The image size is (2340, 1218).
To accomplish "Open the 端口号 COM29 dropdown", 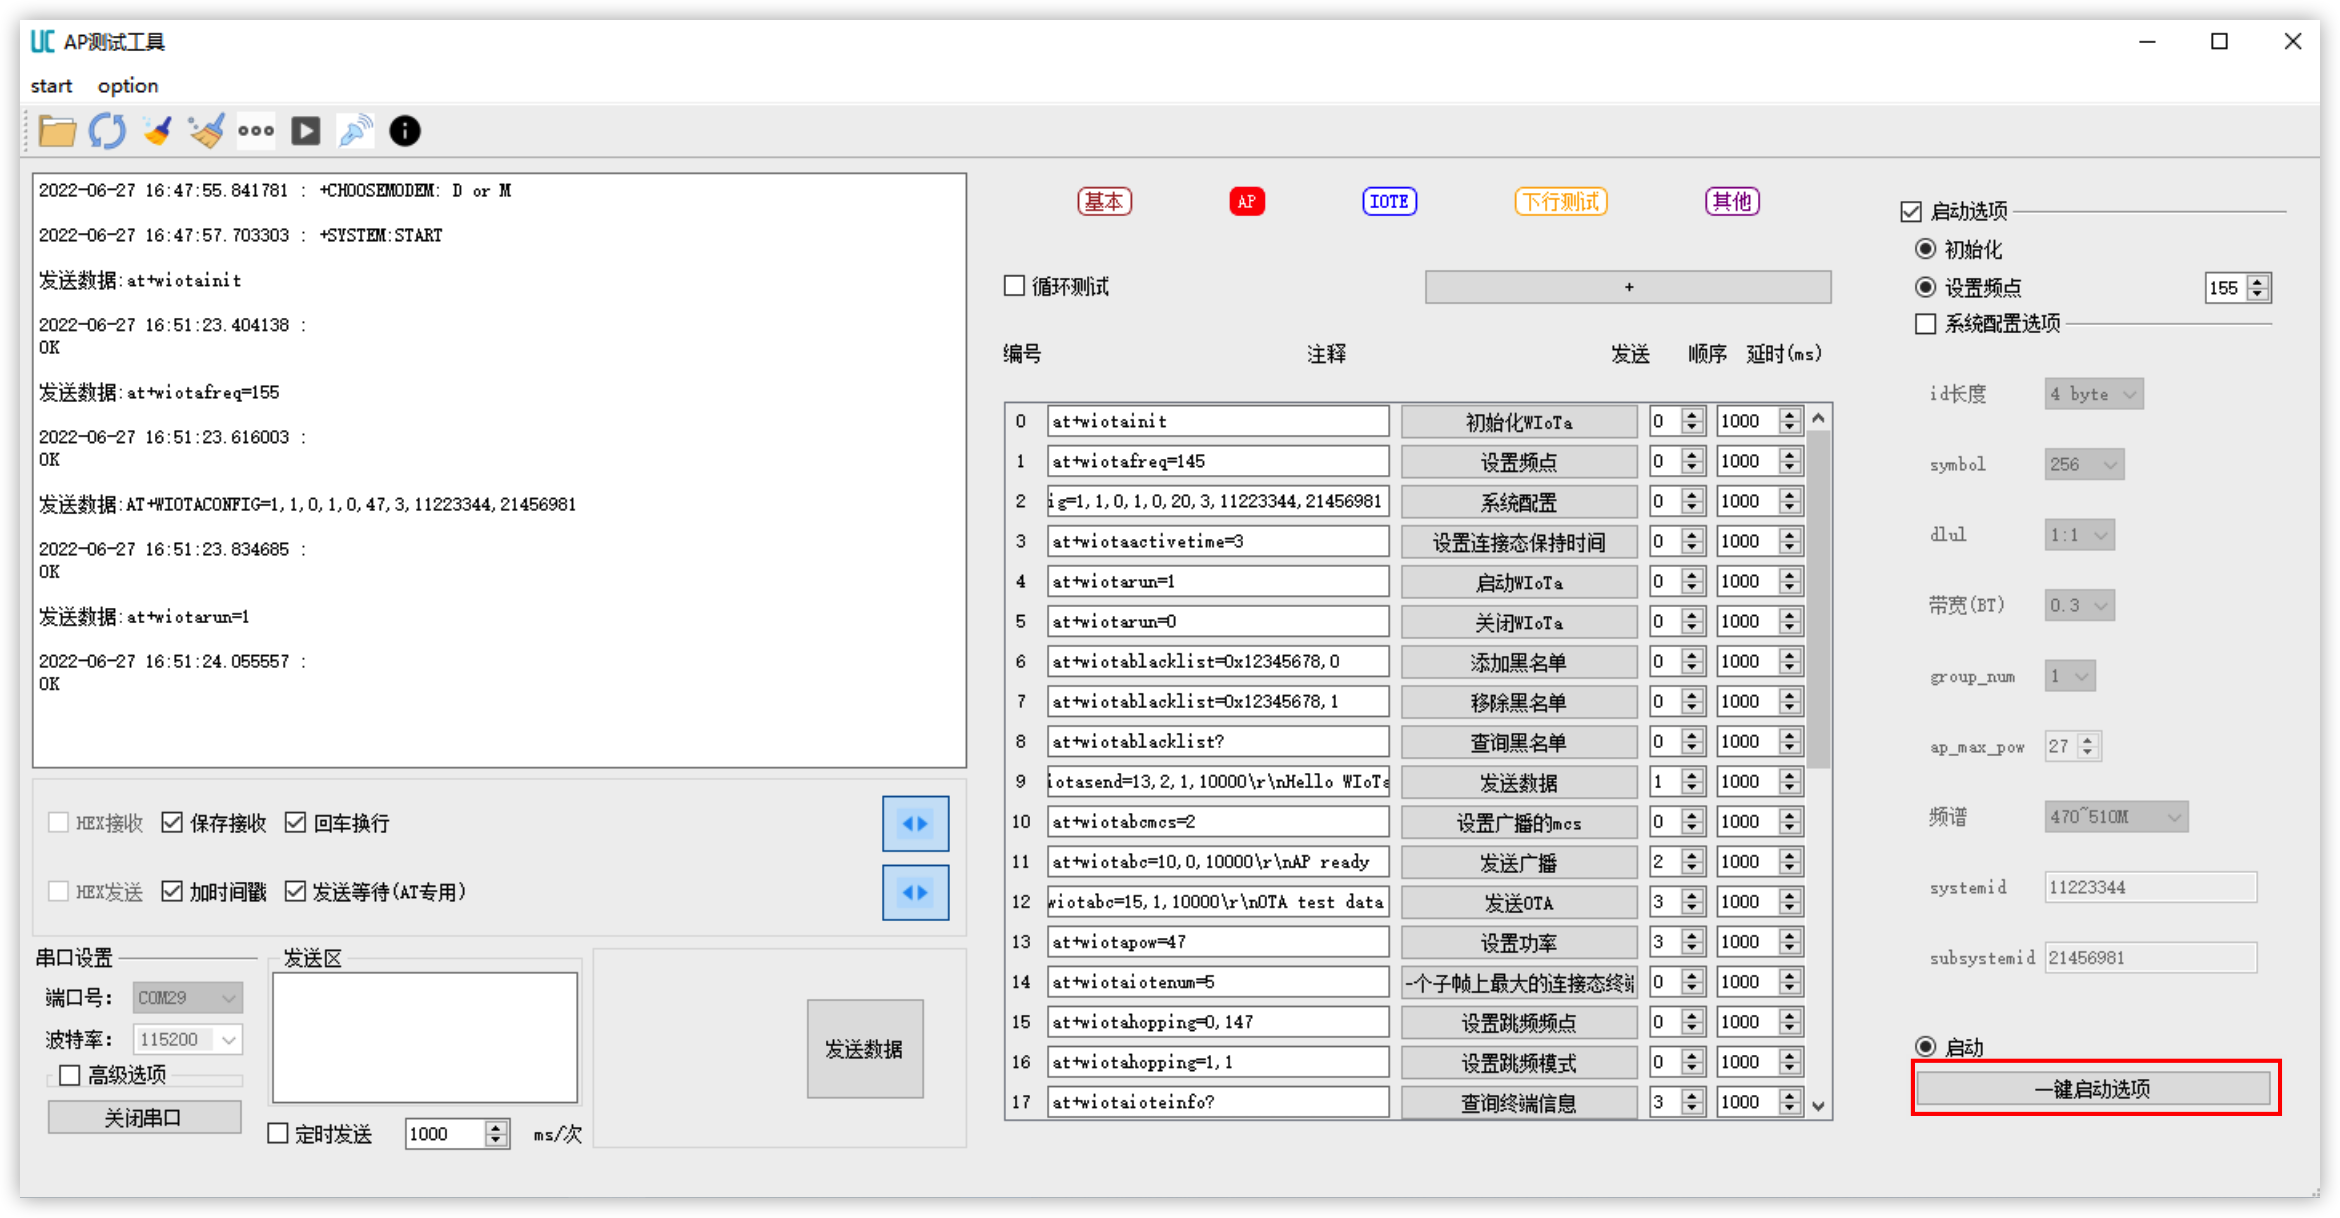I will [187, 997].
